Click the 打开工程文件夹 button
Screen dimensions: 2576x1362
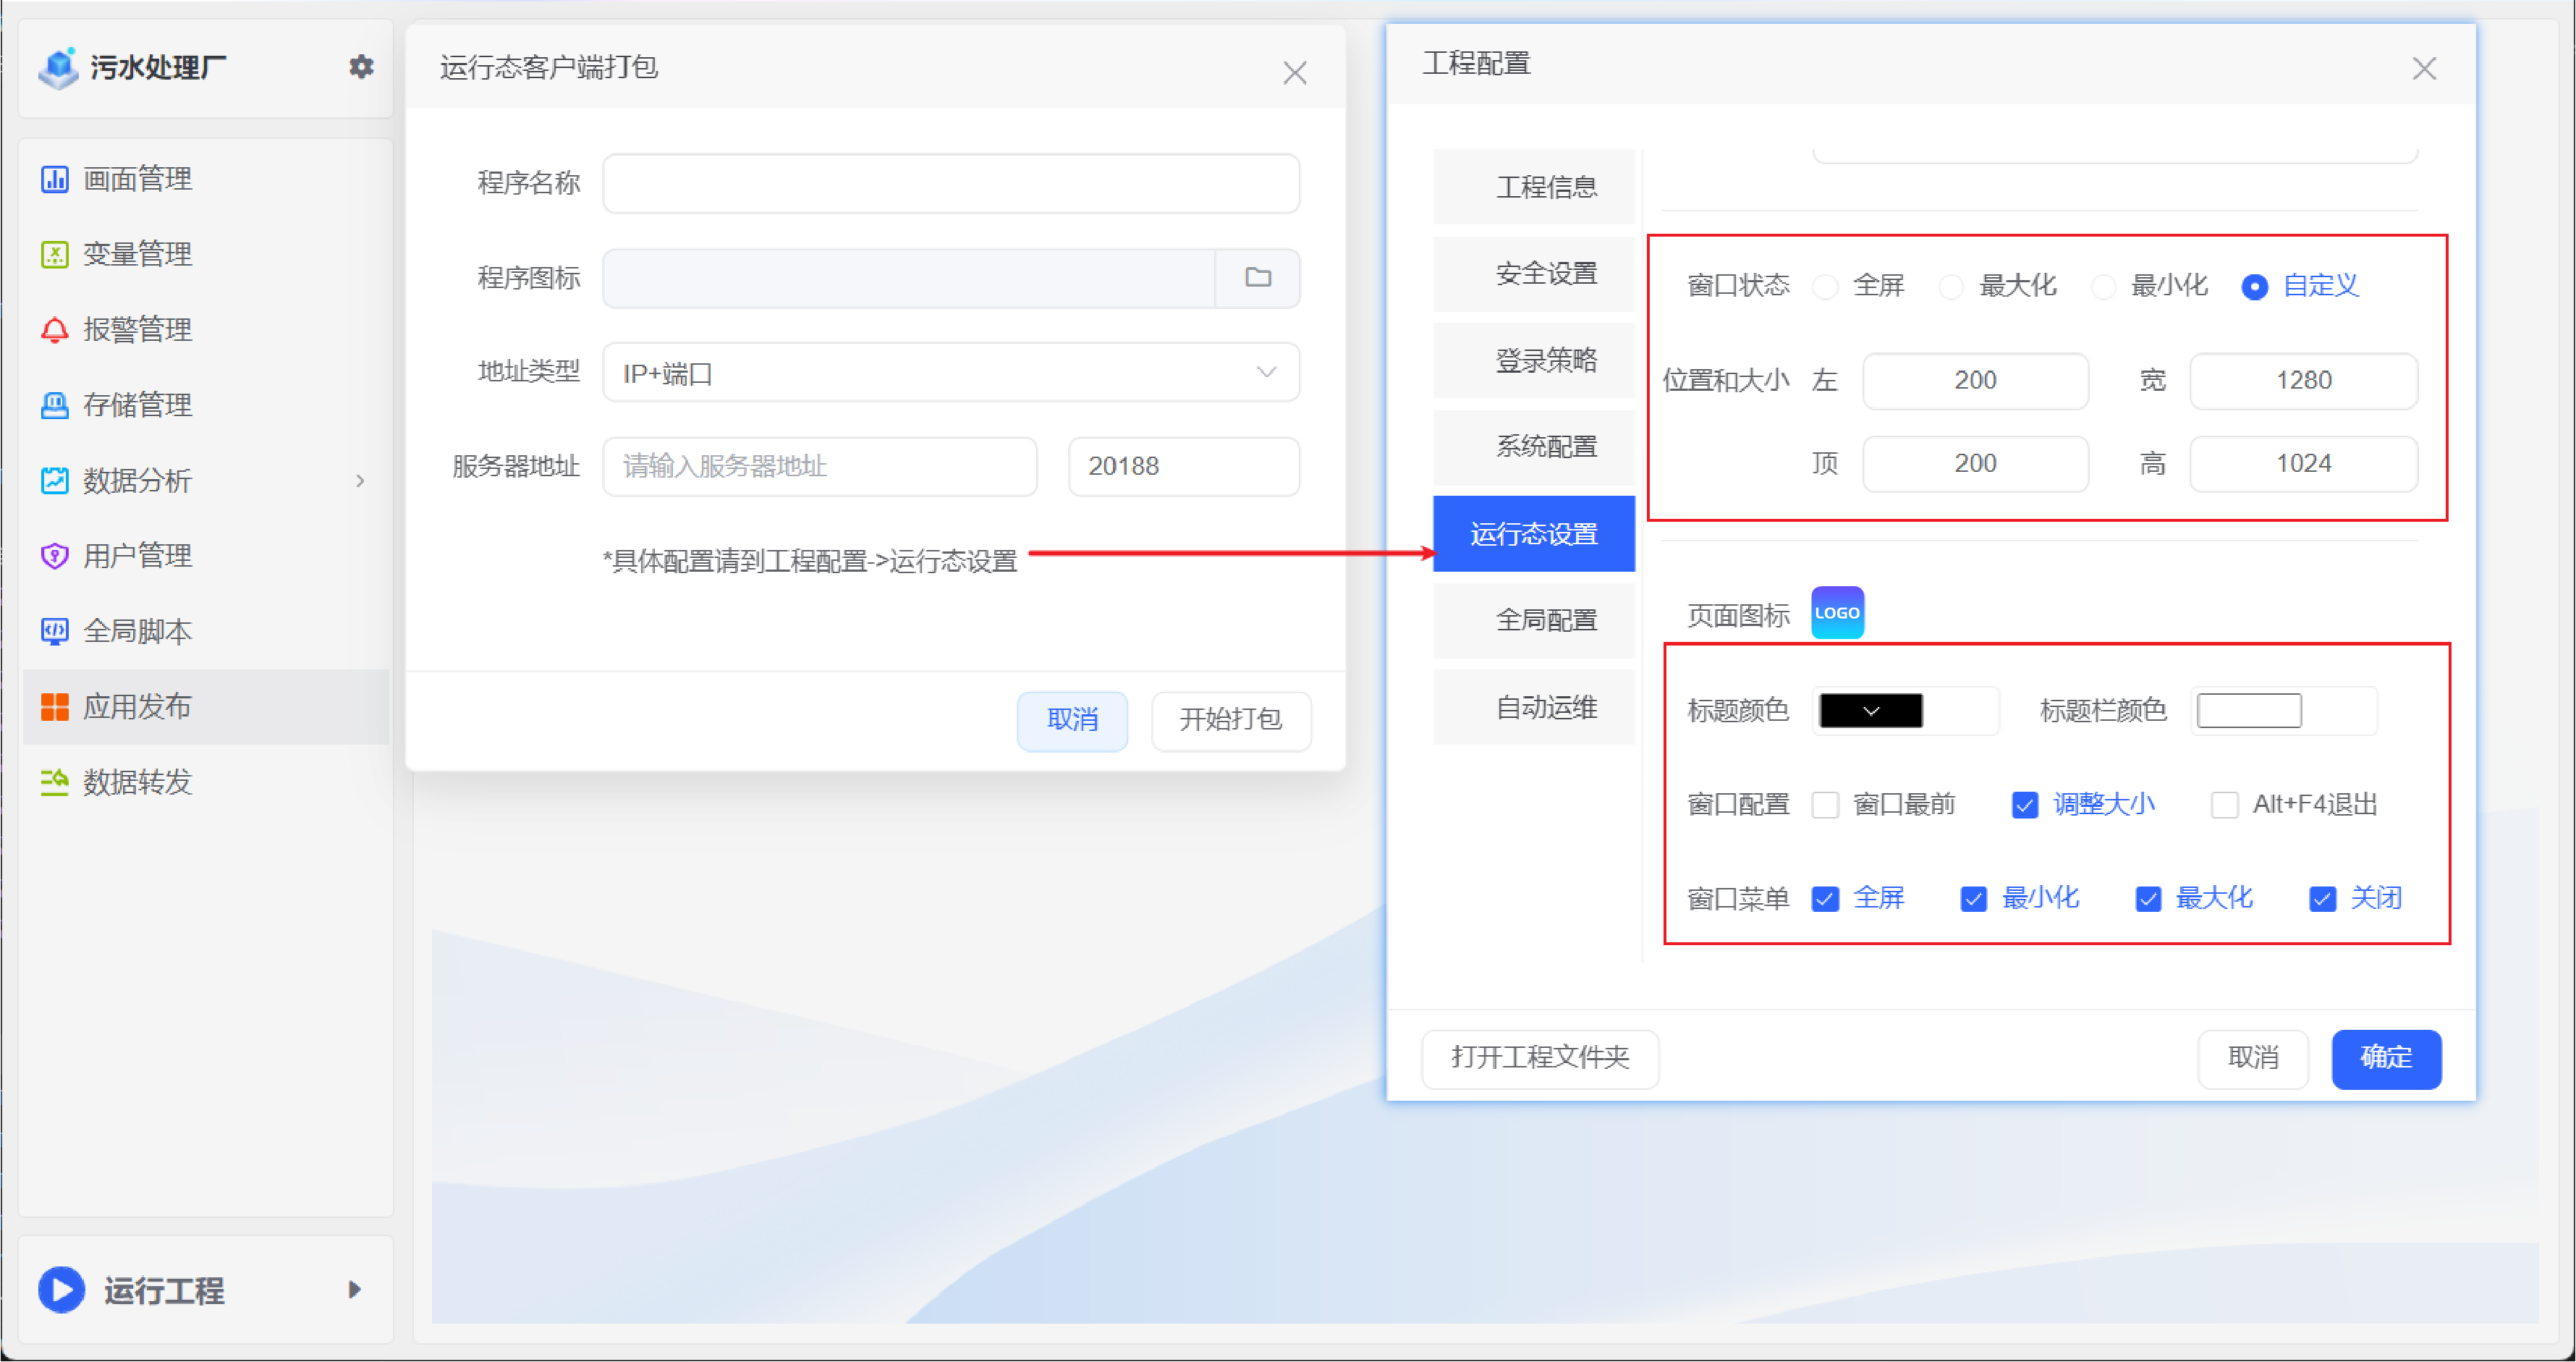coord(1540,1058)
